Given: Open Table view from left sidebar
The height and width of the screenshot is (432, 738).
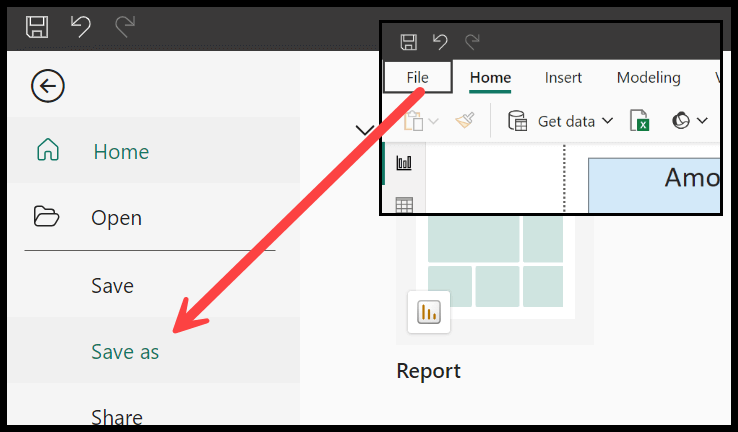Looking at the screenshot, I should [x=404, y=205].
